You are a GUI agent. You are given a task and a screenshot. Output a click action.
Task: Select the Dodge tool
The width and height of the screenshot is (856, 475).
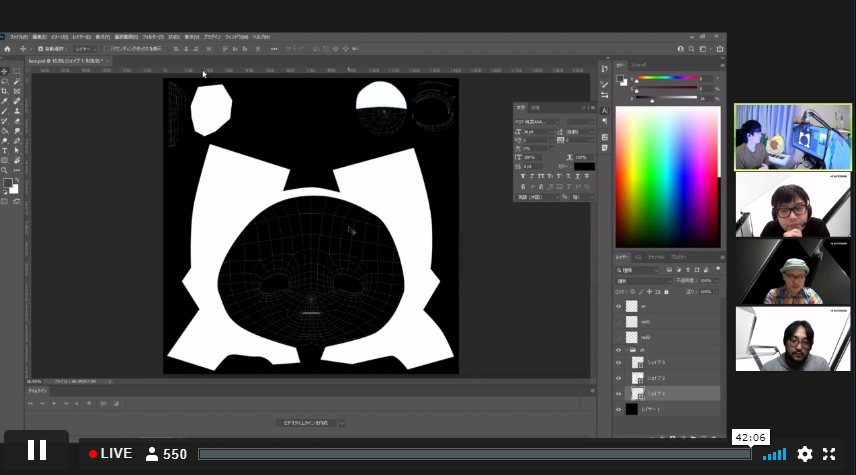click(5, 141)
